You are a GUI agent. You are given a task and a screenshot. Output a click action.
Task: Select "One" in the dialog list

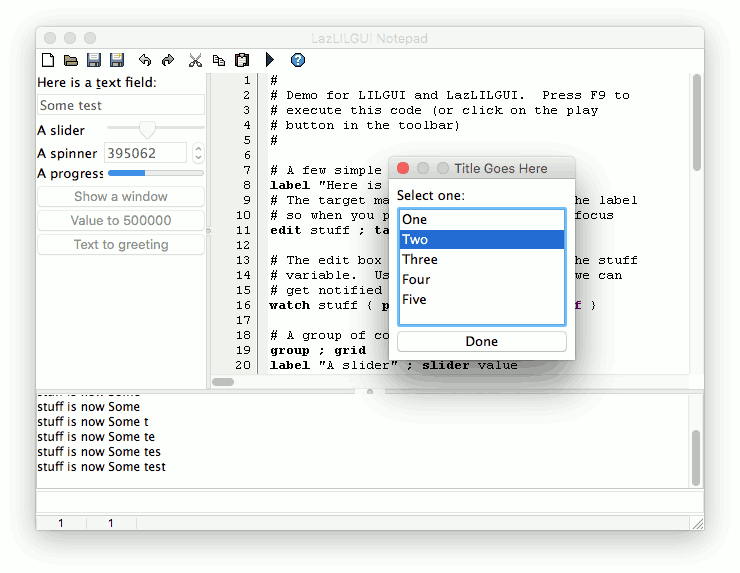[x=414, y=219]
